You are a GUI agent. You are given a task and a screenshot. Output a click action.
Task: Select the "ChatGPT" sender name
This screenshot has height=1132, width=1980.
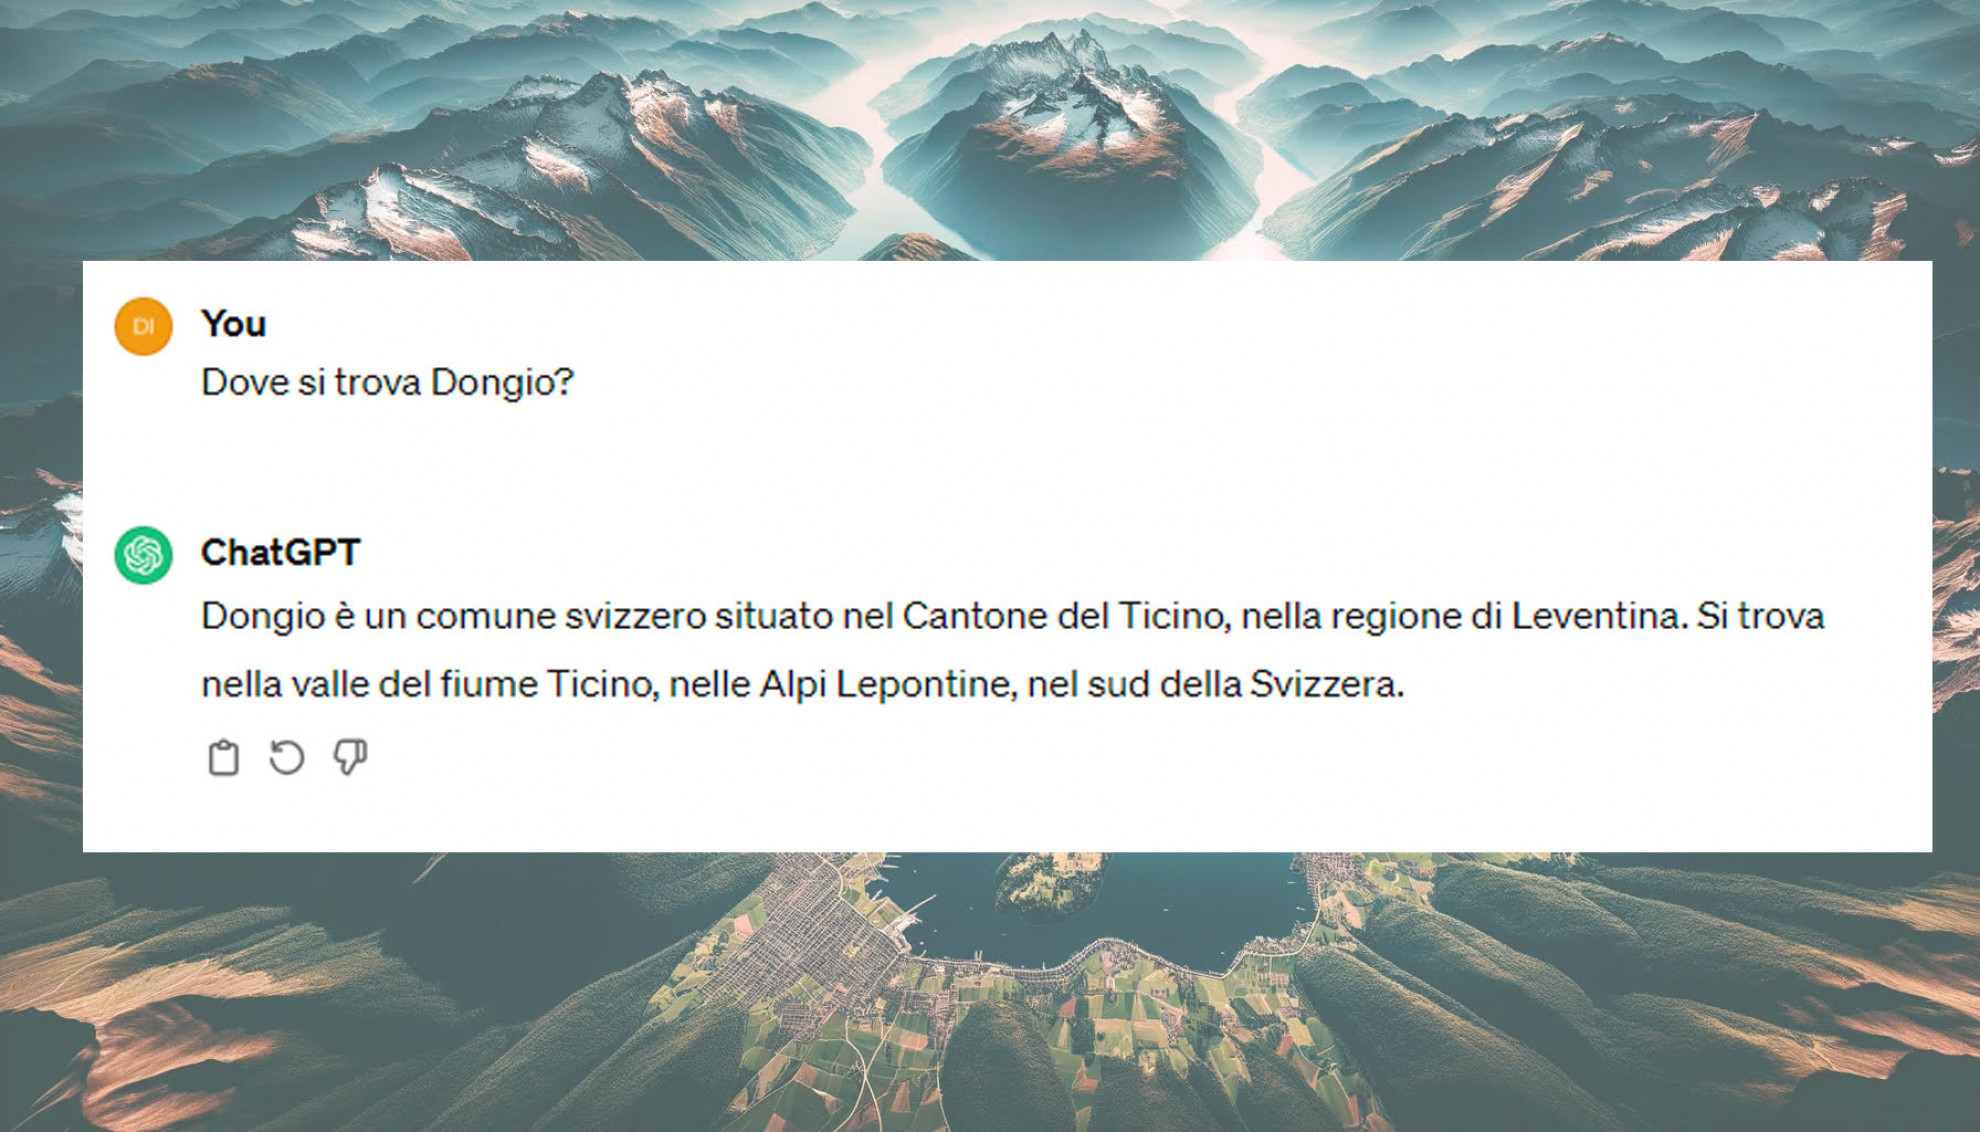[280, 553]
